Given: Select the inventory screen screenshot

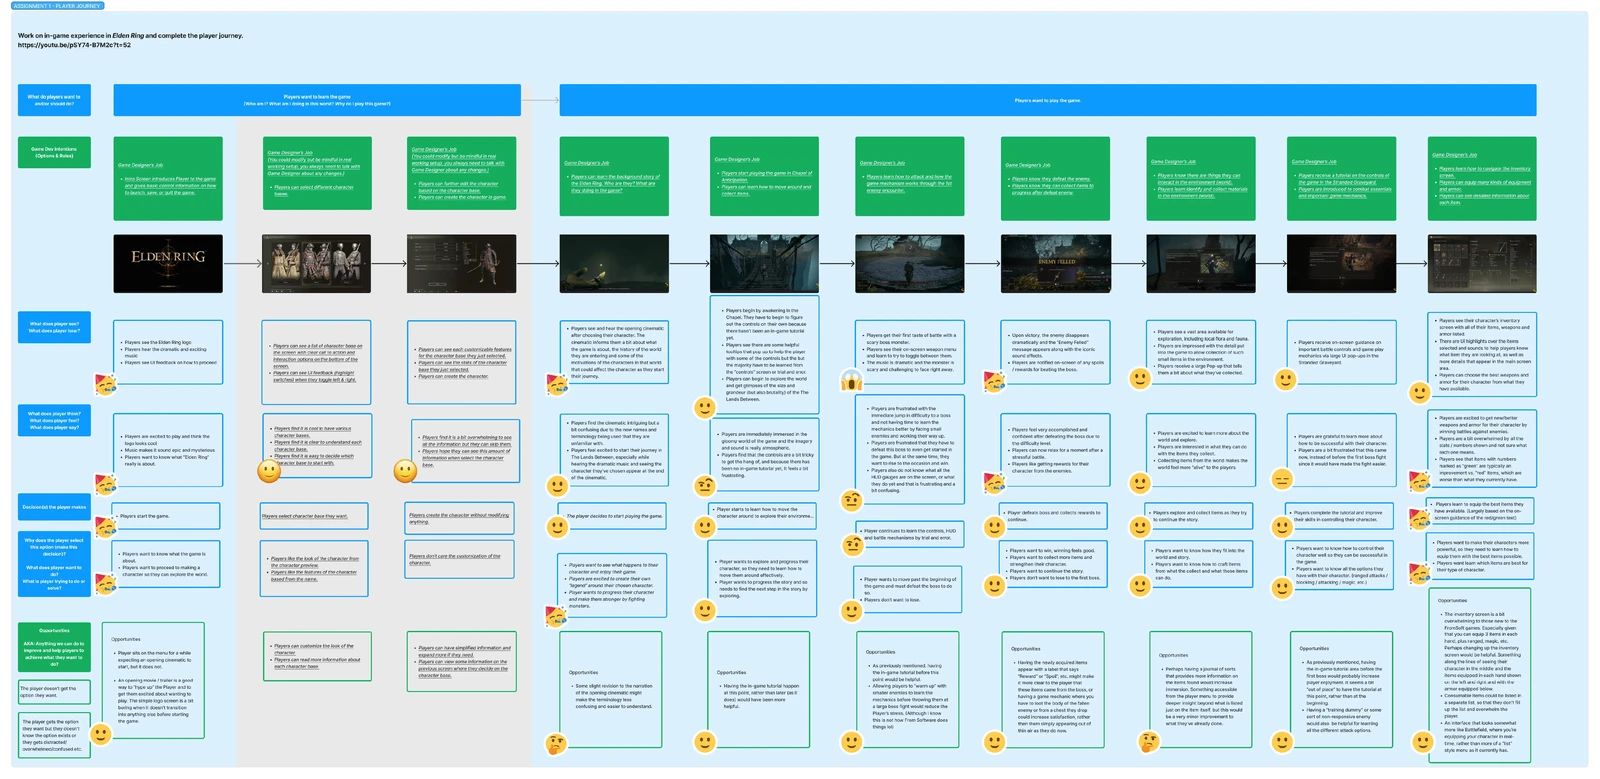Looking at the screenshot, I should [x=1482, y=264].
